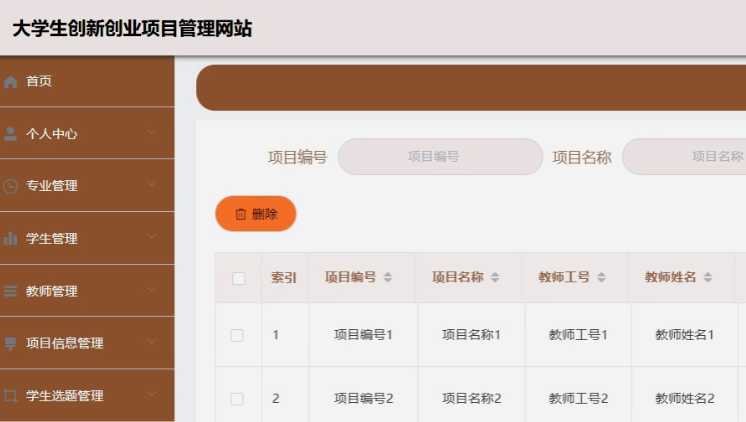Click the list icon beside 教师管理
The width and height of the screenshot is (746, 422).
click(x=11, y=292)
